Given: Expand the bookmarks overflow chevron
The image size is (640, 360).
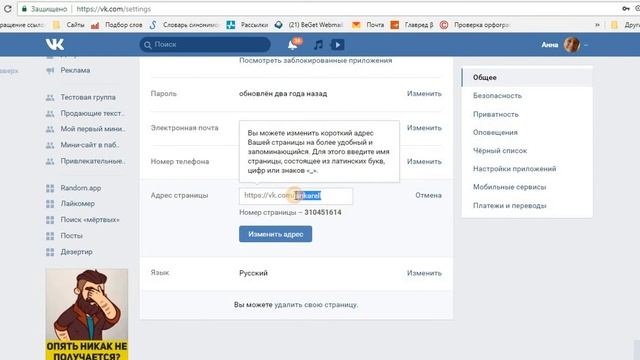Looking at the screenshot, I should pyautogui.click(x=597, y=25).
